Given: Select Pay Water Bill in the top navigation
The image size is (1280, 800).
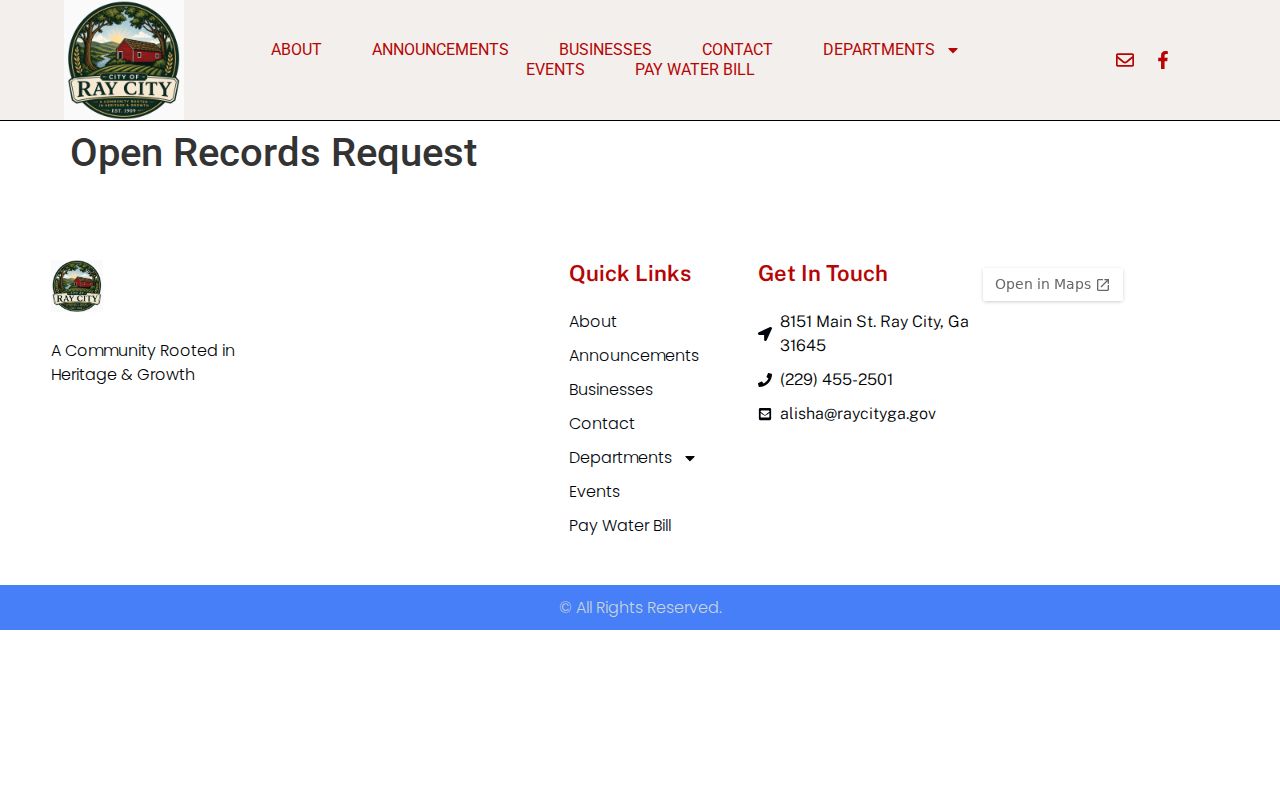Looking at the screenshot, I should [695, 70].
